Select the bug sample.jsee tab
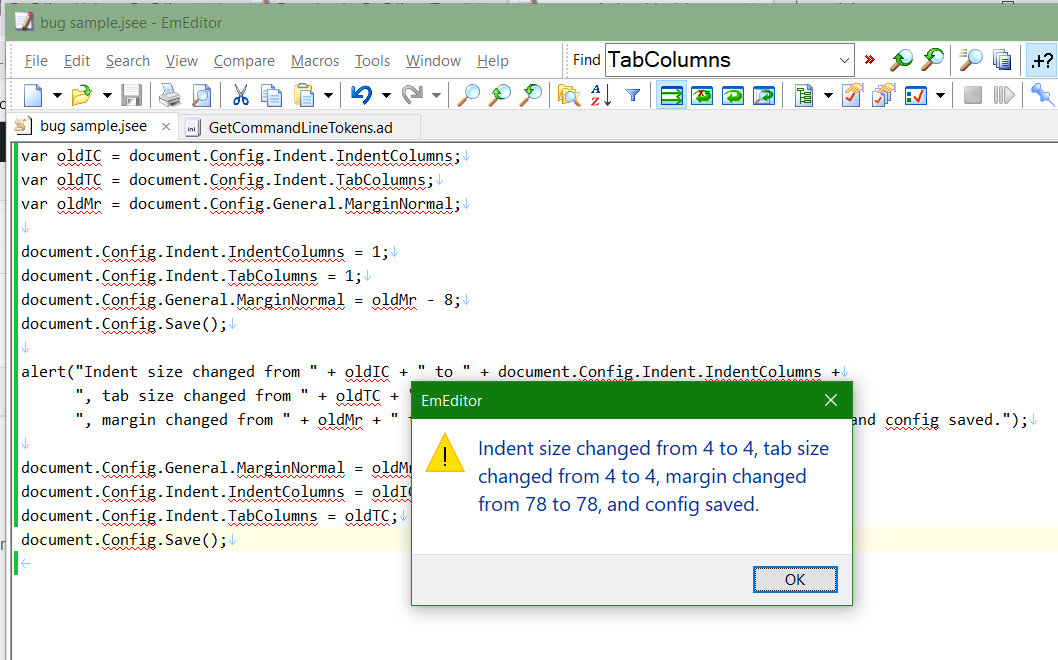 point(93,126)
